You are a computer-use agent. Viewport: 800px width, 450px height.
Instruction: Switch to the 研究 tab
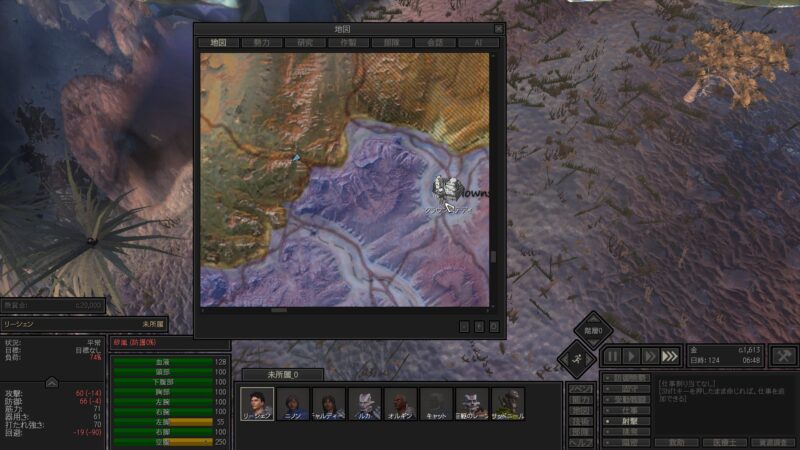(x=305, y=43)
